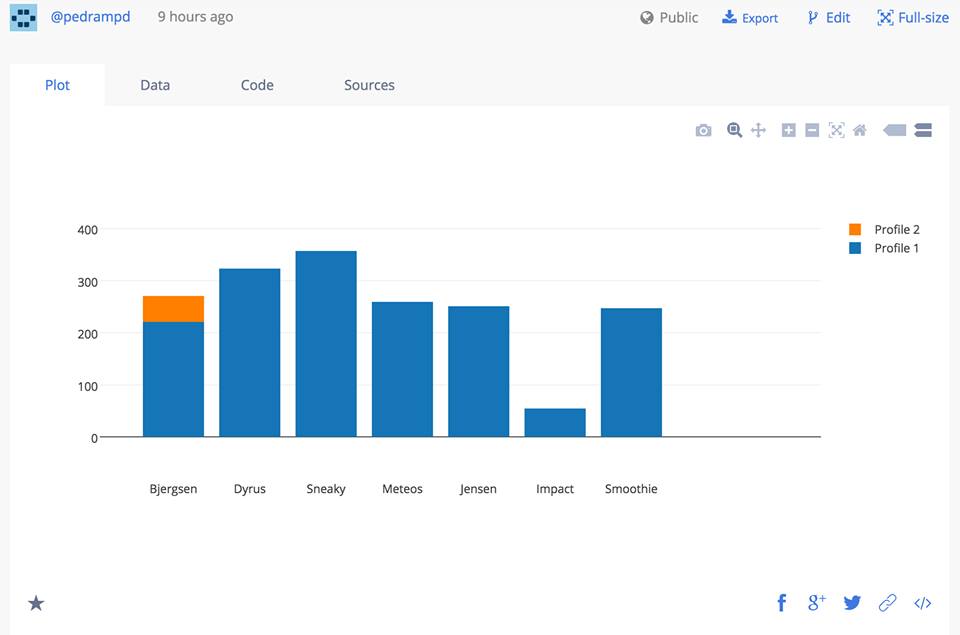
Task: Click the 200 y-axis tick label
Action: coord(88,334)
